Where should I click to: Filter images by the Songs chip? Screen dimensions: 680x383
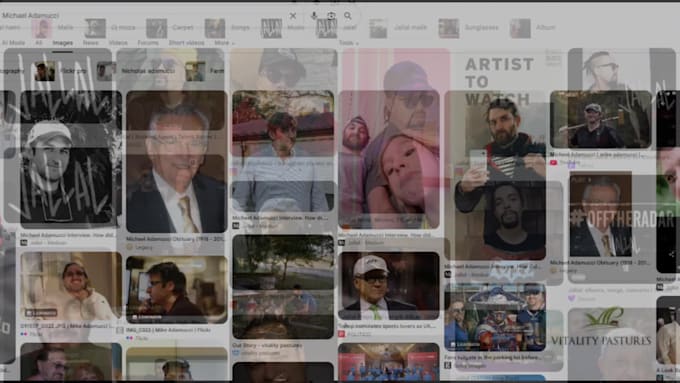(227, 28)
